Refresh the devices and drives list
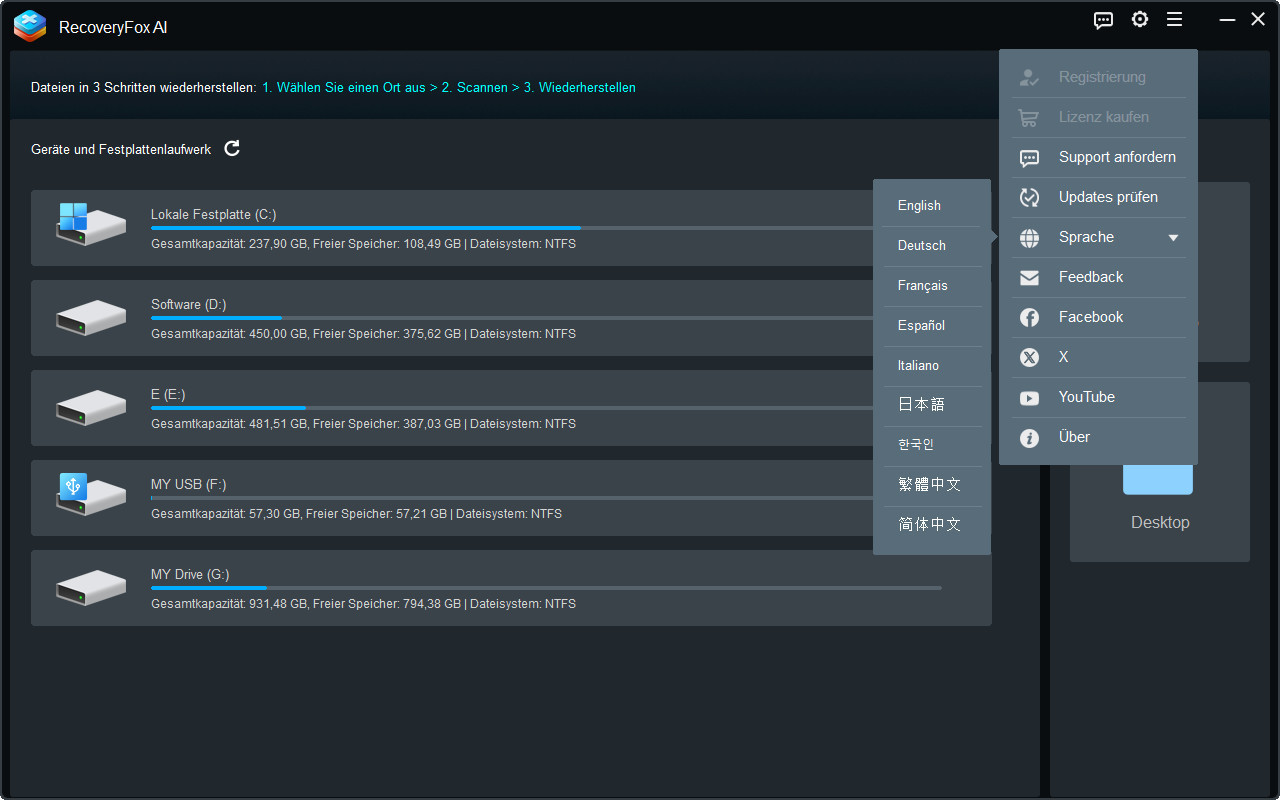Image resolution: width=1280 pixels, height=800 pixels. (x=232, y=148)
